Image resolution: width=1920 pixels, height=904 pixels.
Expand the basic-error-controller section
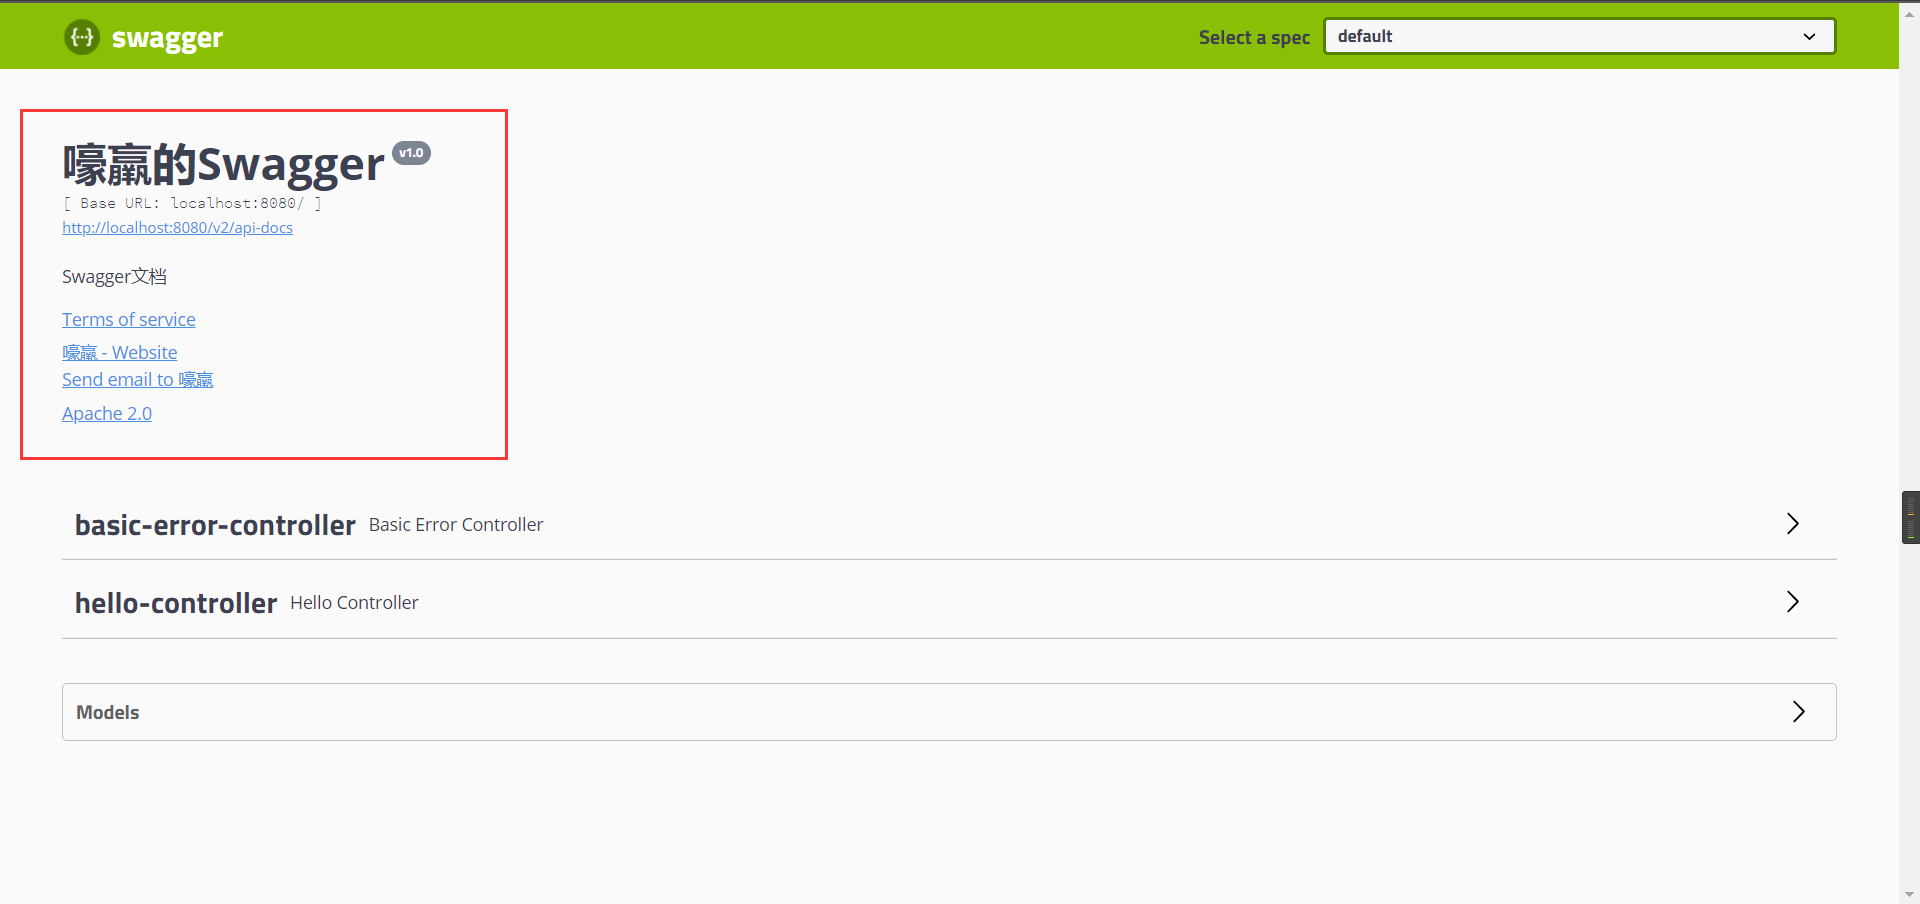click(949, 524)
